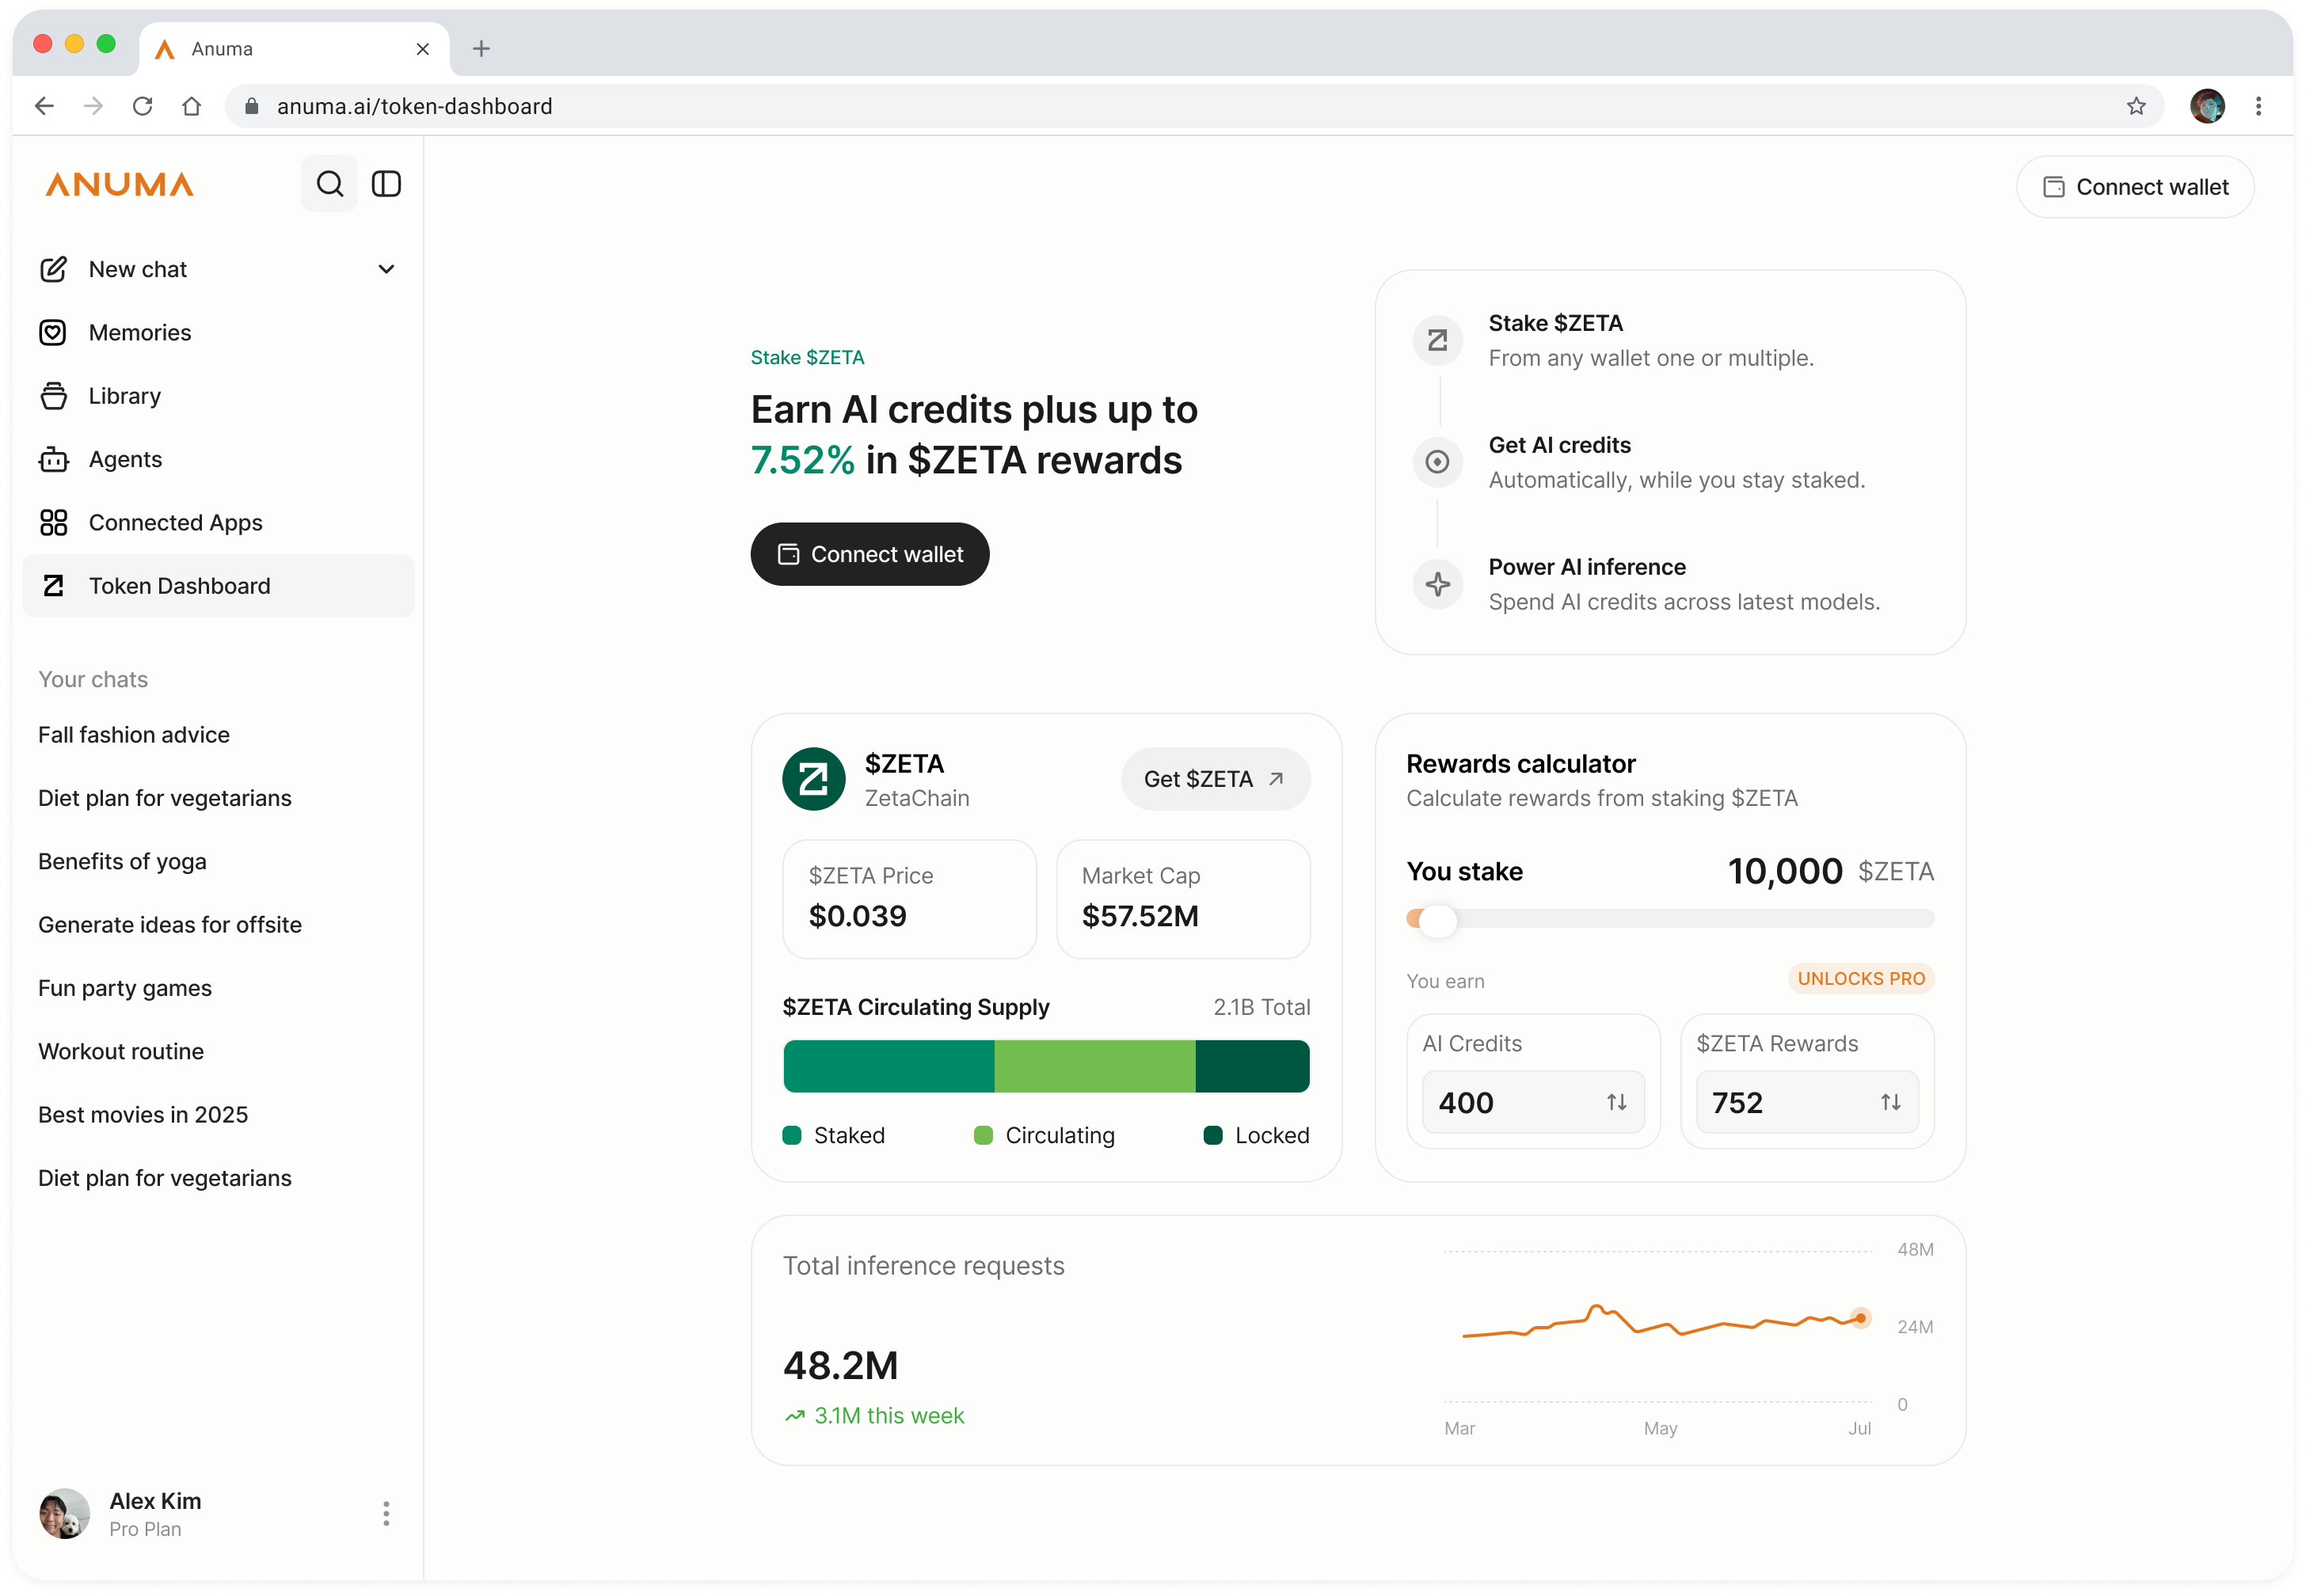Click the Anuma logo
Image resolution: width=2306 pixels, height=1596 pixels.
pos(119,185)
